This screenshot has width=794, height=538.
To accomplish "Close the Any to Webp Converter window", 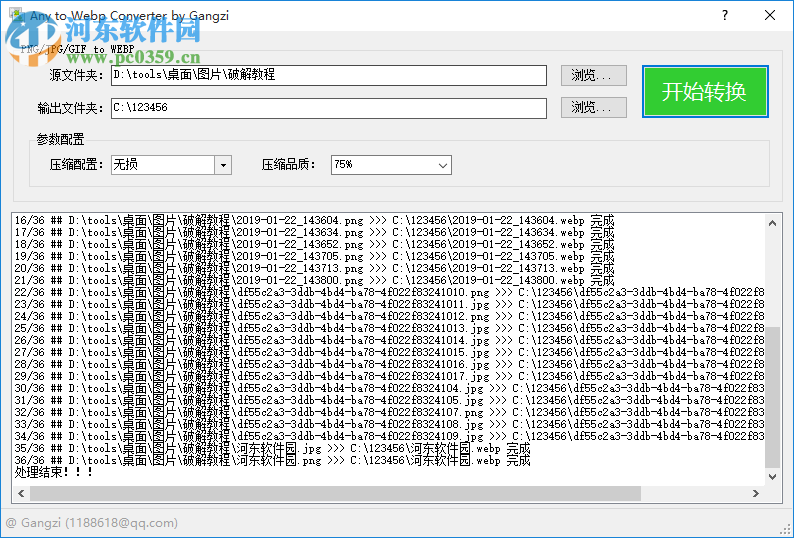I will (770, 15).
